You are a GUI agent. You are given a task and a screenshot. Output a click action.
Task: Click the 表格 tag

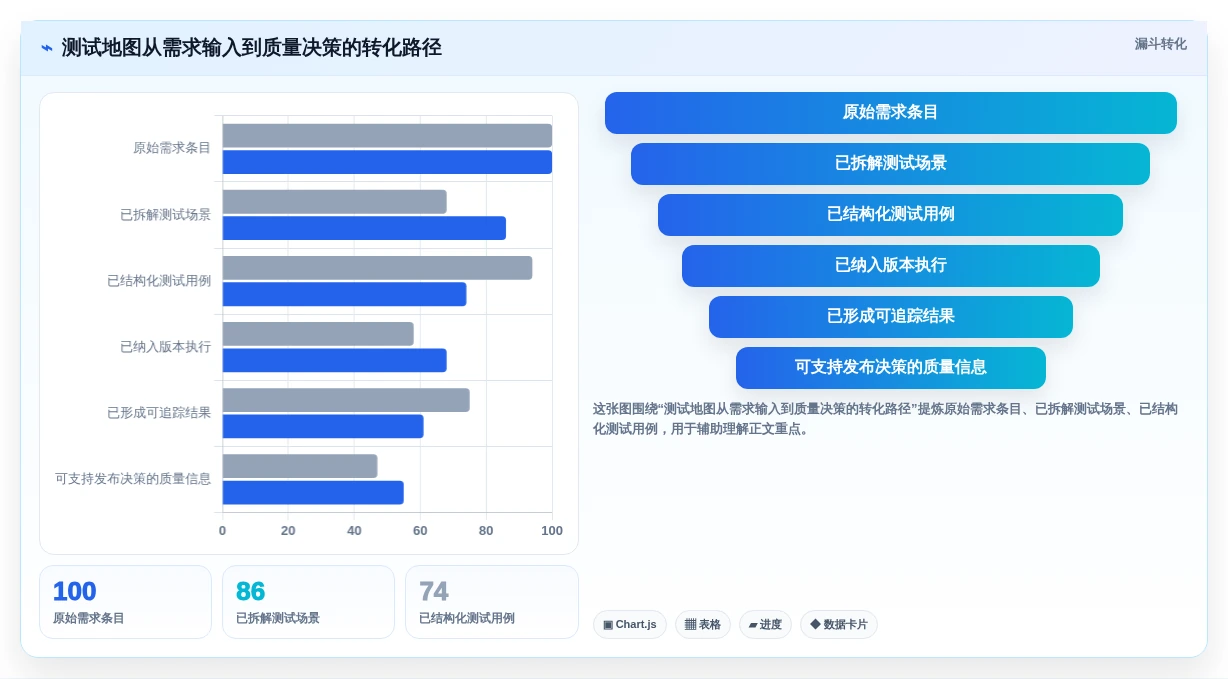pos(703,625)
